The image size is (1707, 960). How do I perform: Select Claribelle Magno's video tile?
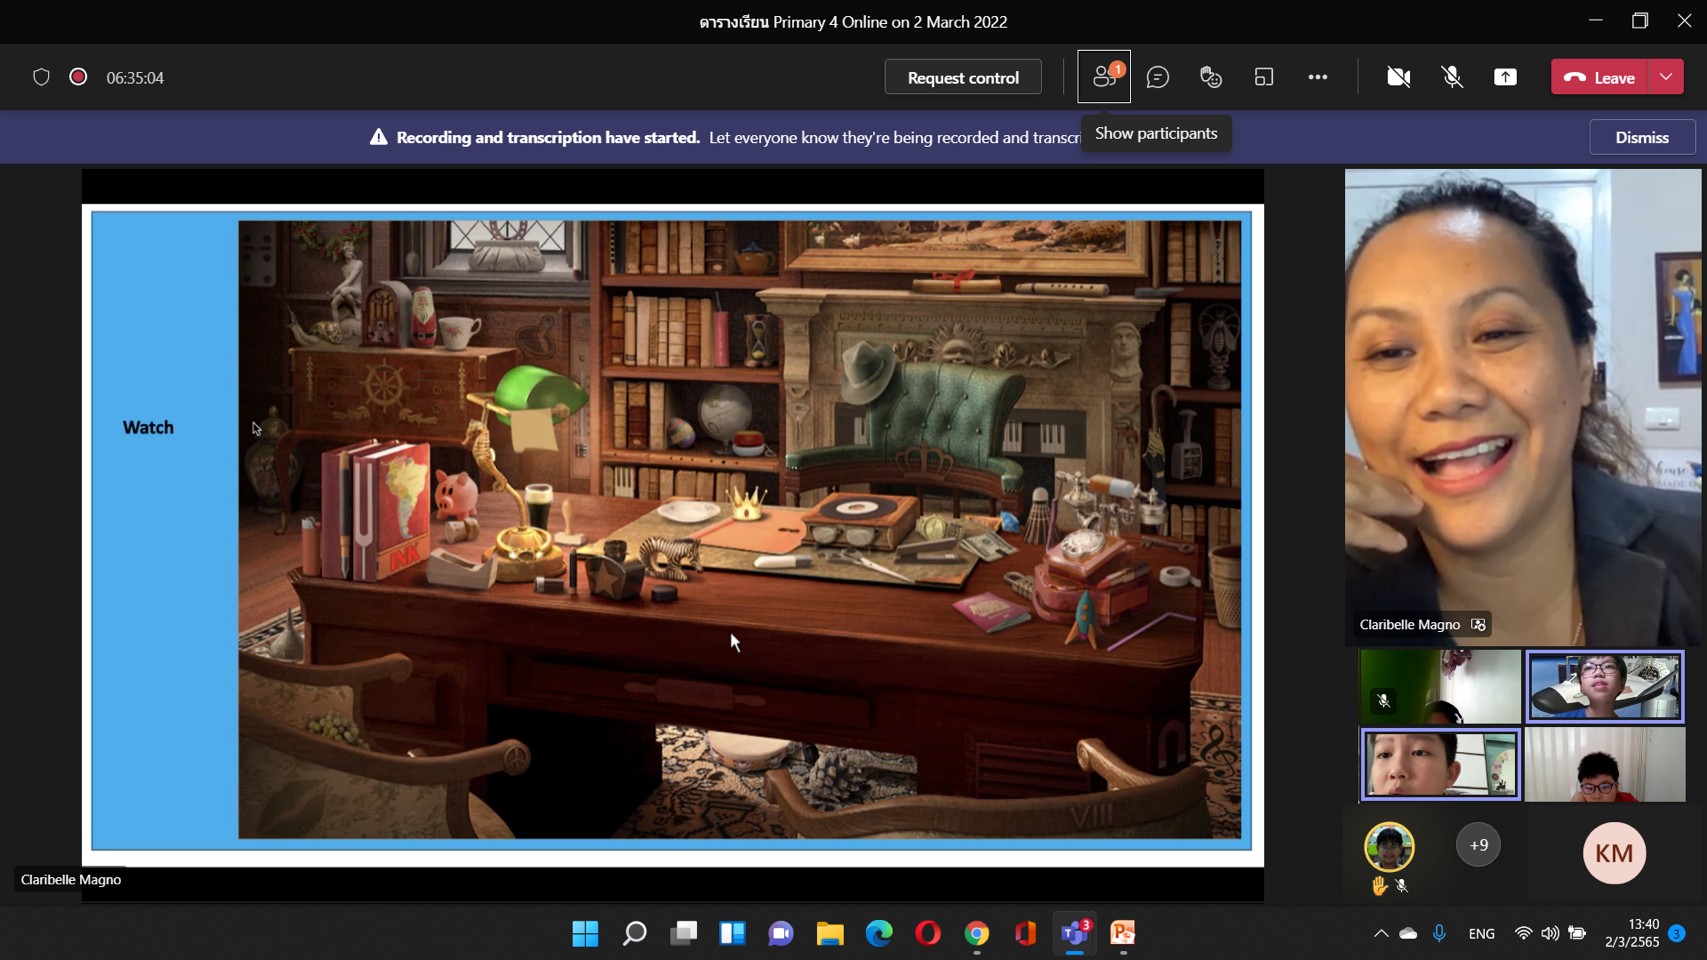click(1521, 405)
